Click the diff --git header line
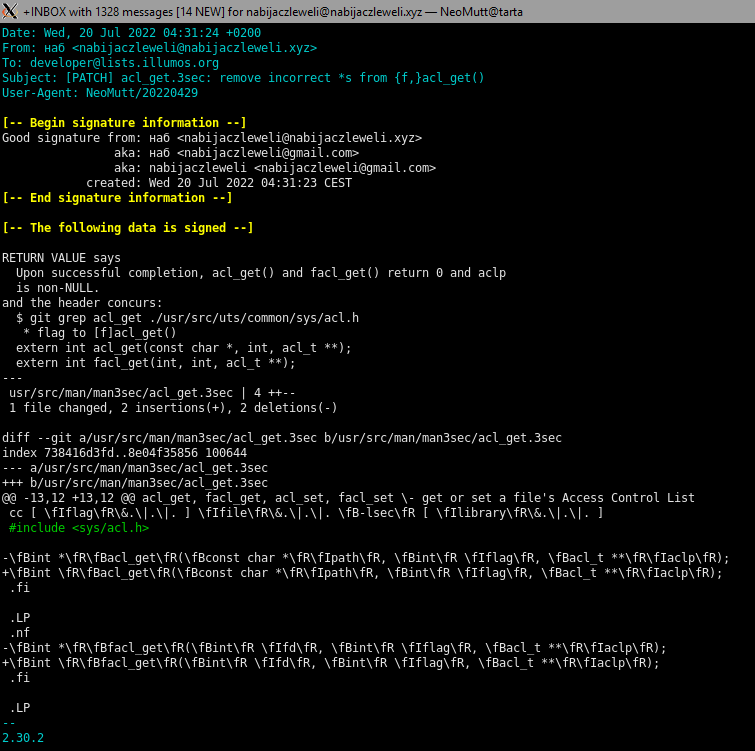 point(282,438)
